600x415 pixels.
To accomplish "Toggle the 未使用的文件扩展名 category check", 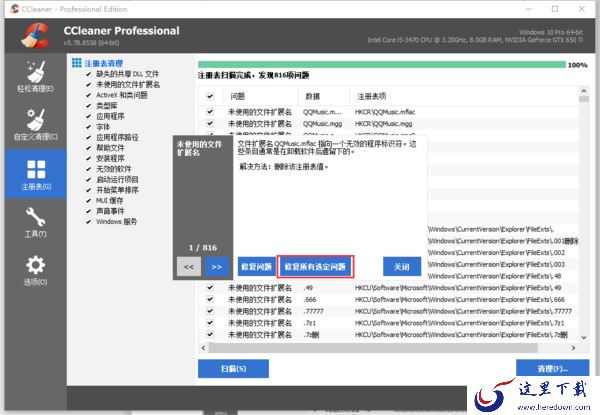I will [x=88, y=85].
